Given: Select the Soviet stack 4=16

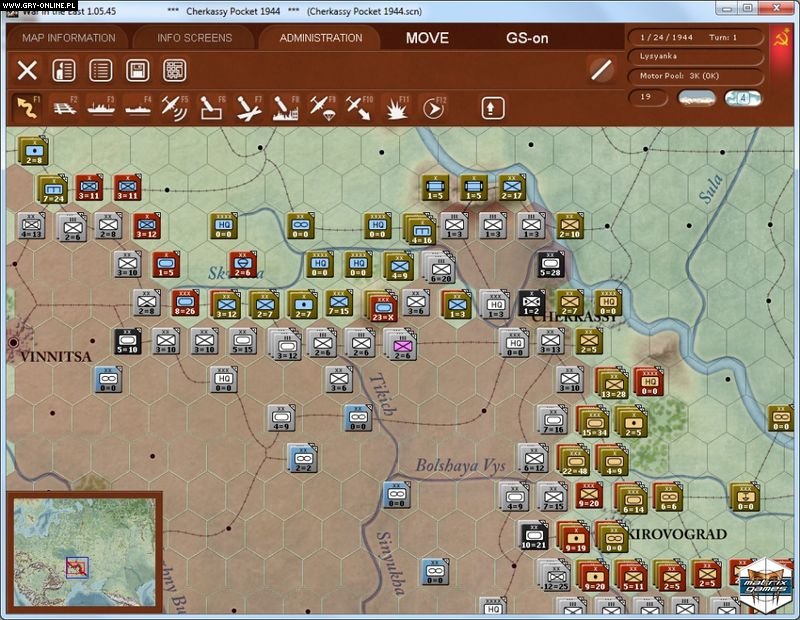Looking at the screenshot, I should pyautogui.click(x=421, y=229).
